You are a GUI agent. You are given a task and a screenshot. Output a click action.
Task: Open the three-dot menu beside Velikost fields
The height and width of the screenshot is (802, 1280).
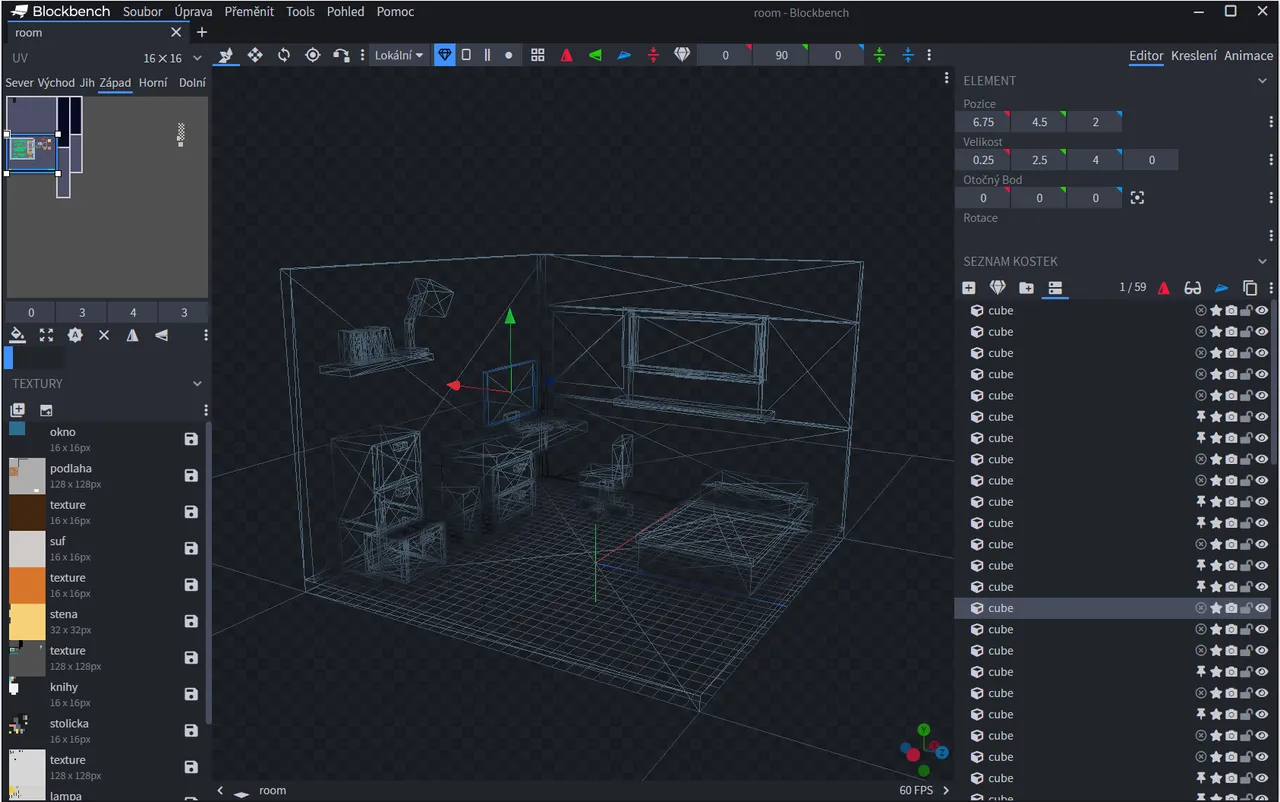coord(1271,160)
